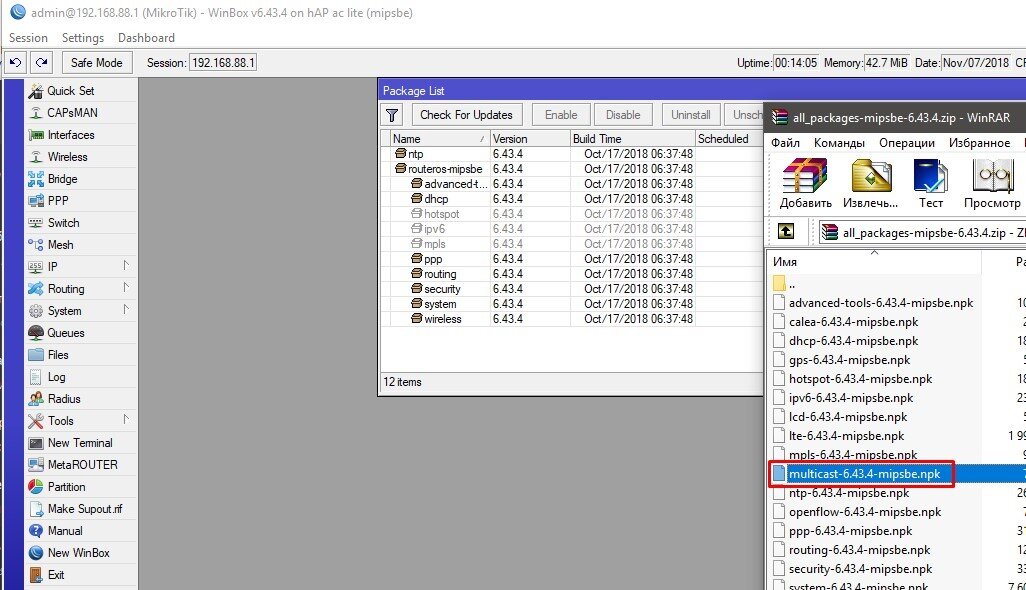Viewport: 1026px width, 590px height.
Task: Open Файл menu in WinRAR
Action: click(785, 143)
